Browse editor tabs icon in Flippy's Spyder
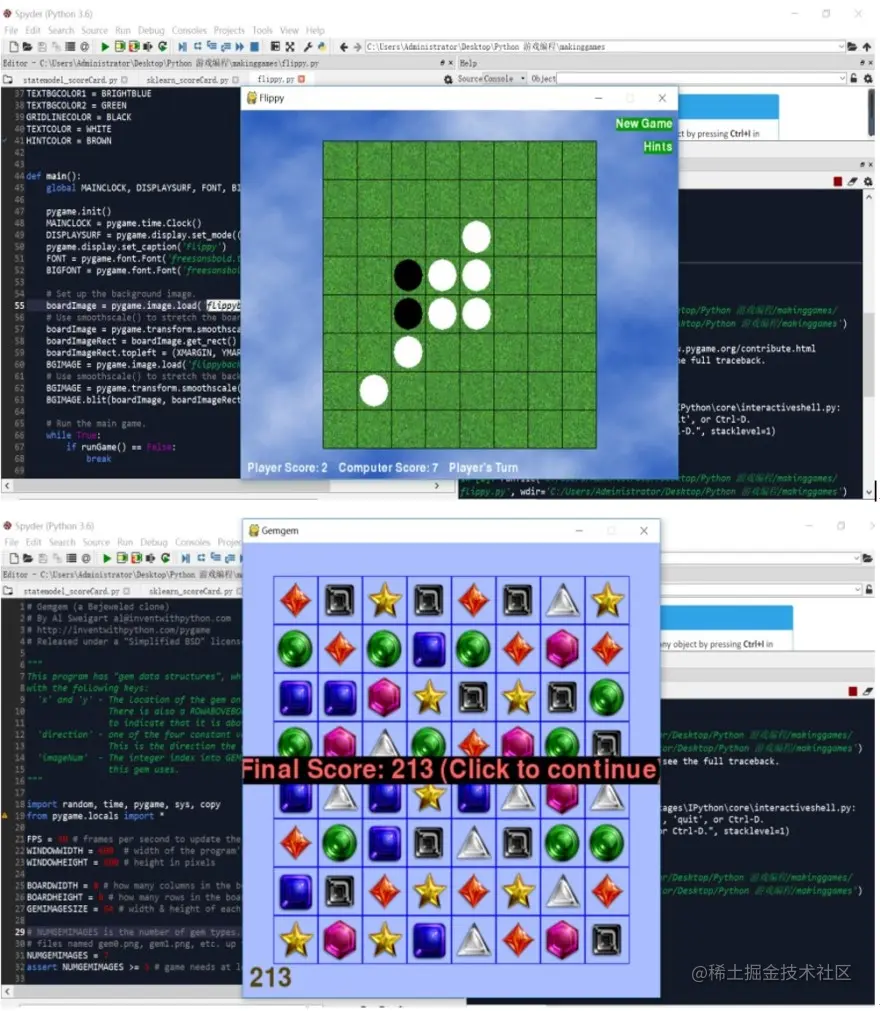880x1011 pixels. [8, 80]
